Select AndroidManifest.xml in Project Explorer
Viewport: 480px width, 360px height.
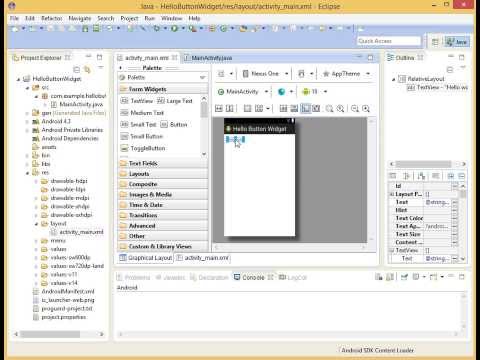tap(64, 291)
